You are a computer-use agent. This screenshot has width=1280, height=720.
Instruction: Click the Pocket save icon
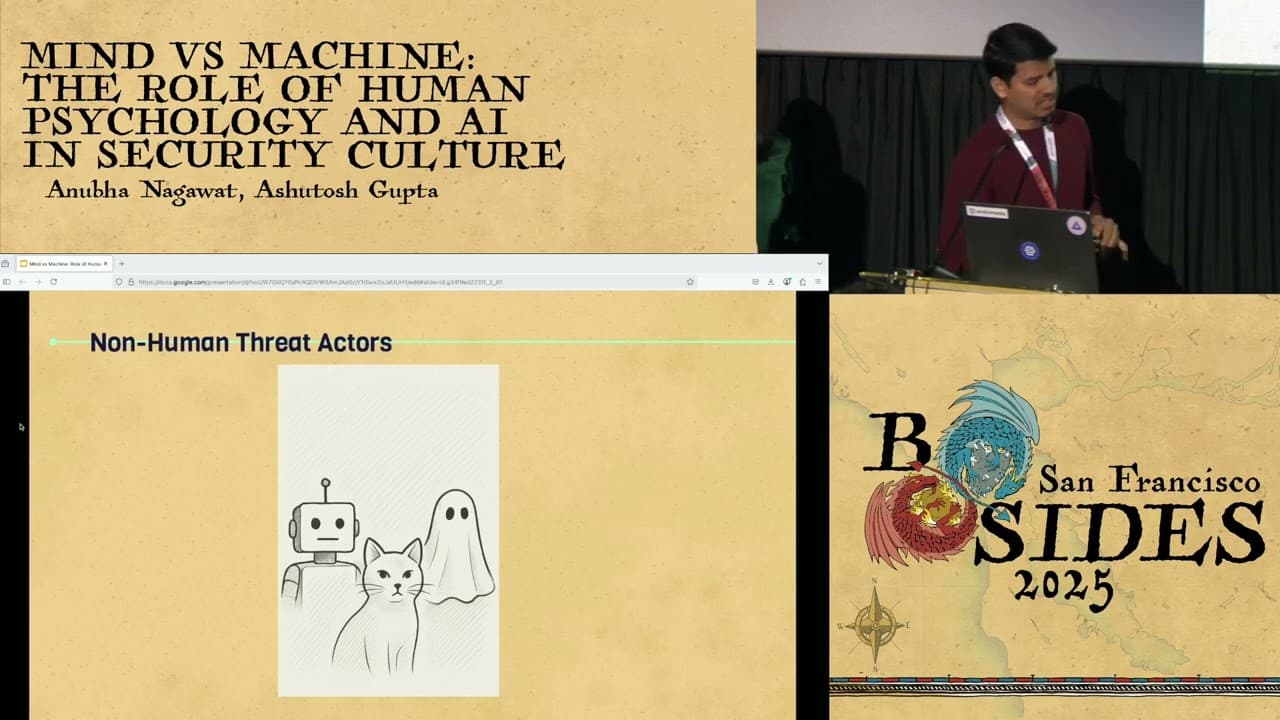tap(756, 281)
